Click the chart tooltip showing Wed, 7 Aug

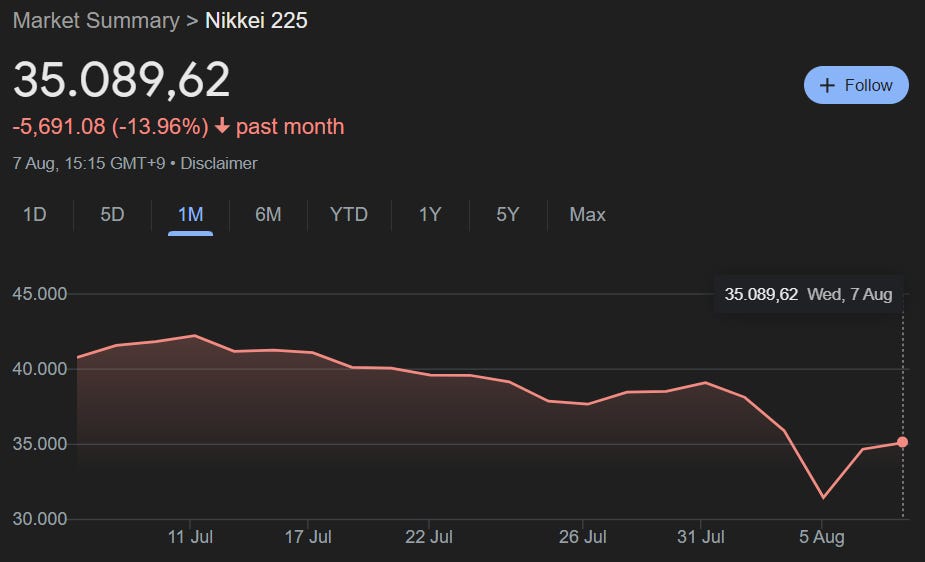[x=808, y=294]
